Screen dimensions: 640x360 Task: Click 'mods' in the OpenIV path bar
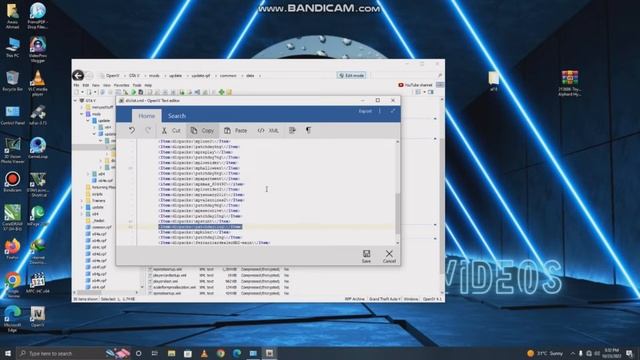(154, 76)
